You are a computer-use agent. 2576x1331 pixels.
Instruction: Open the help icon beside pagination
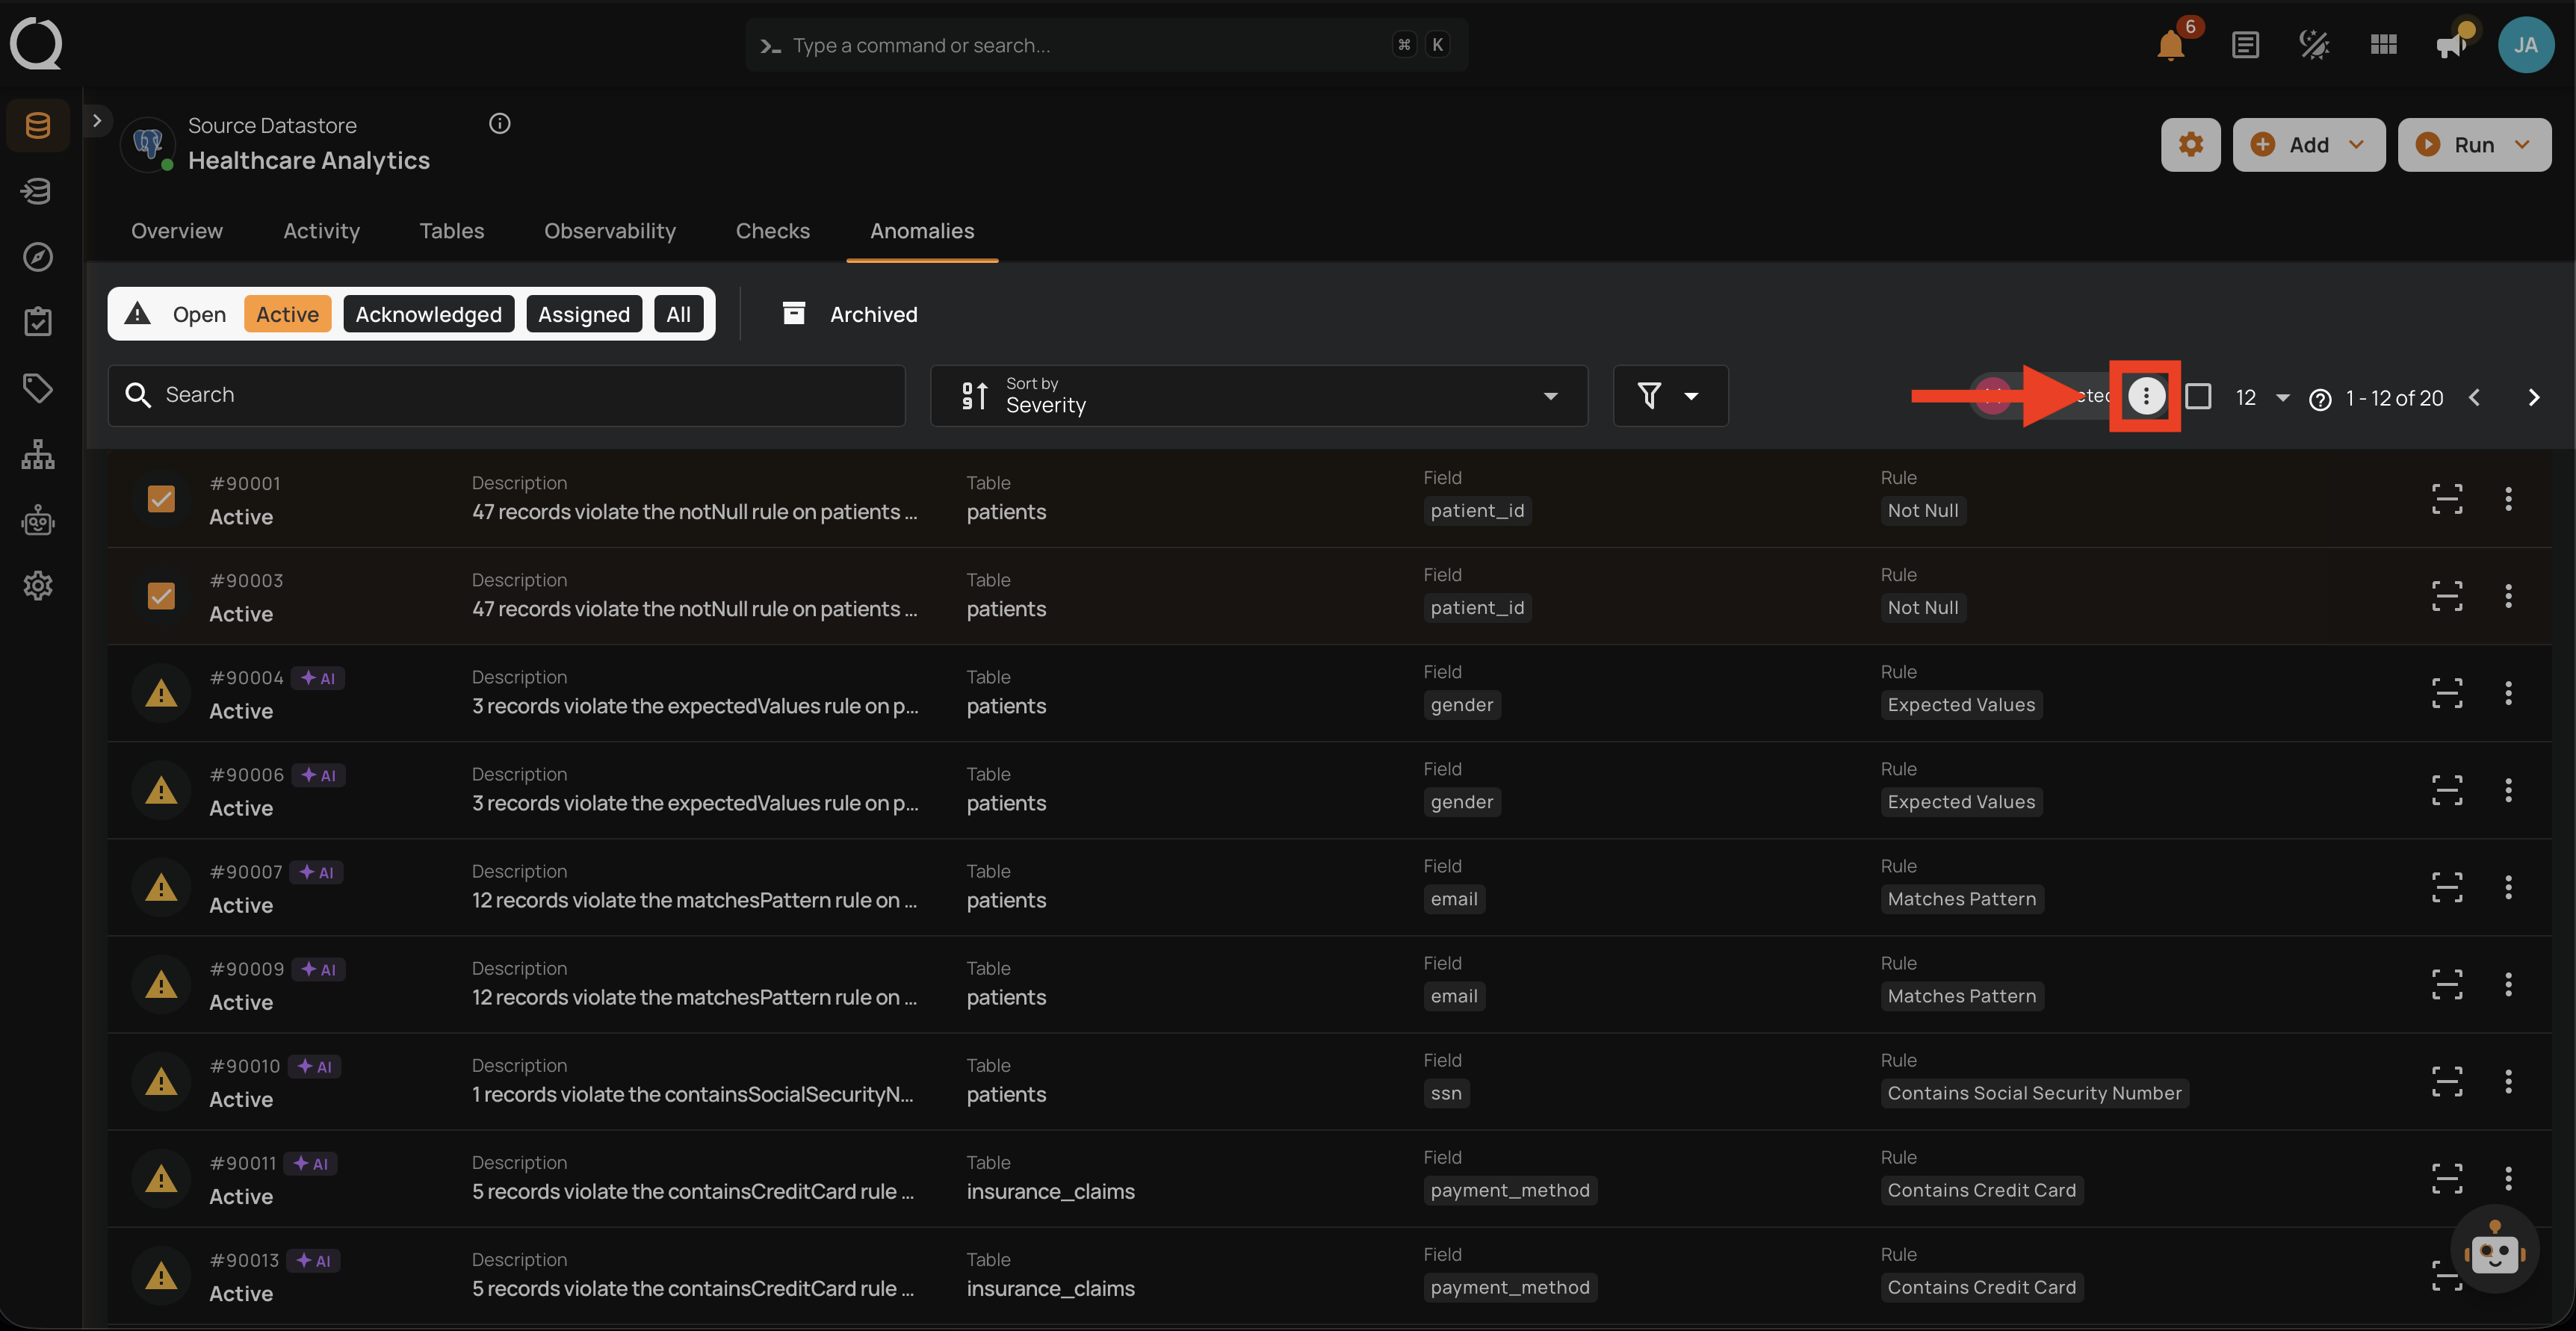2319,399
